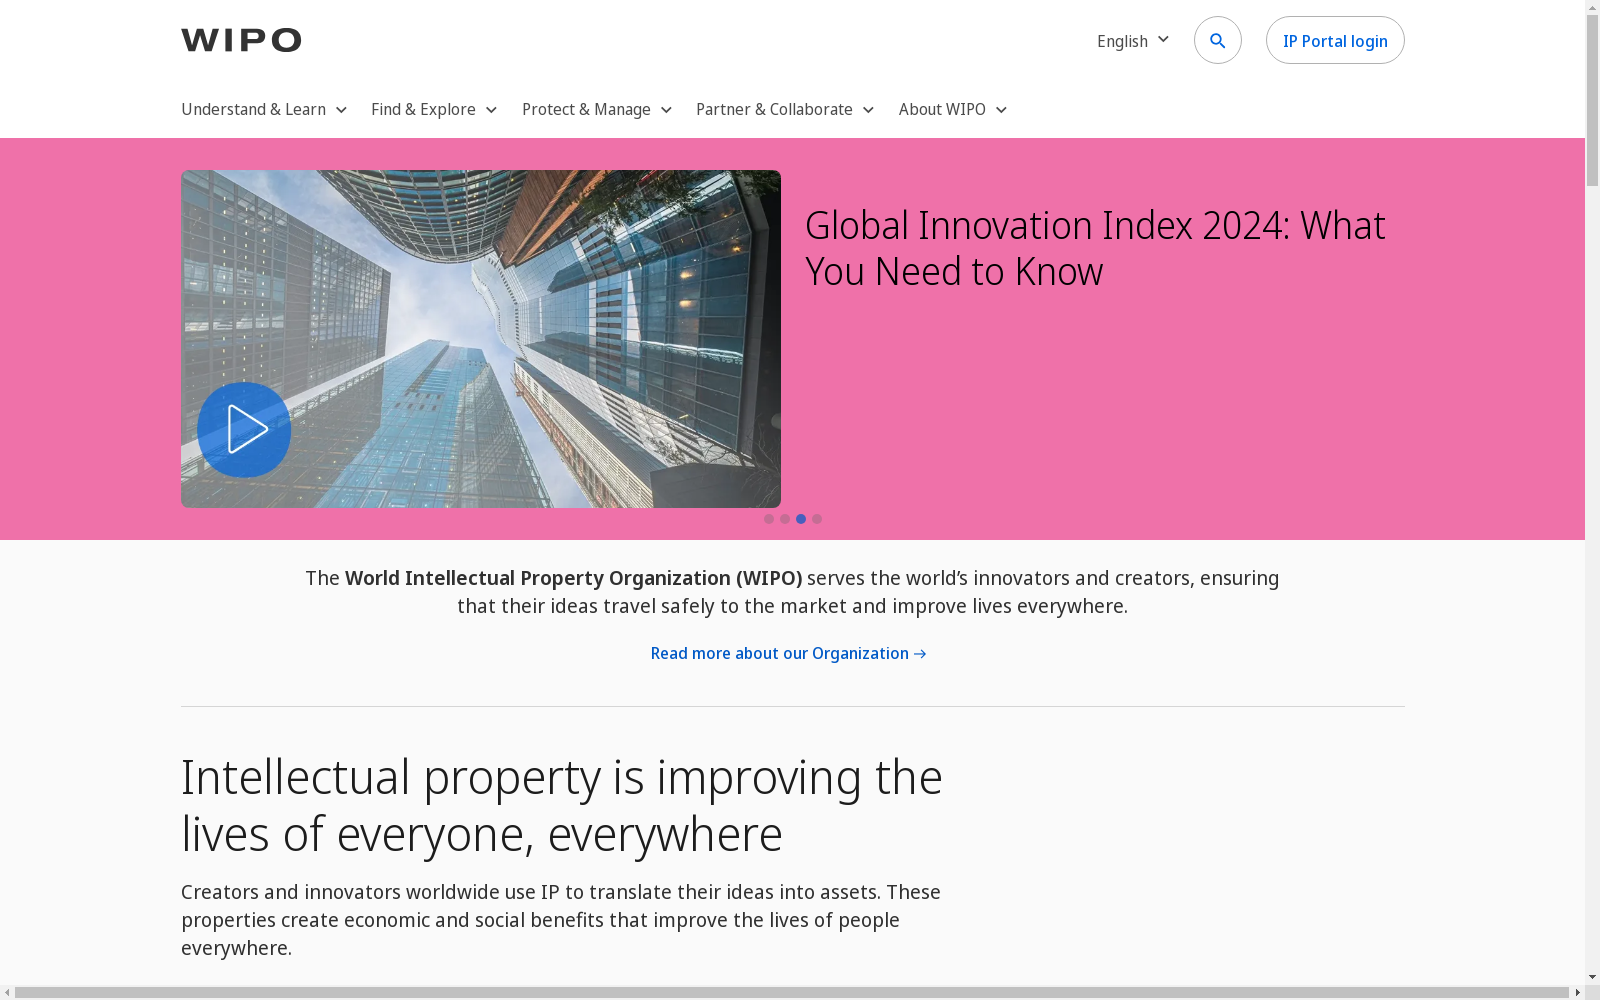The width and height of the screenshot is (1600, 1000).
Task: Click the horizontal scrollbar thumb
Action: [791, 992]
